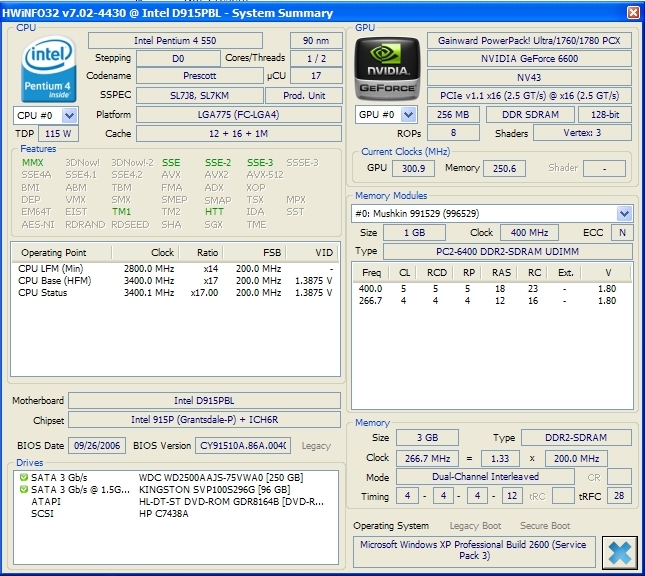This screenshot has width=645, height=576.
Task: Click the Windows XP Professional OS field
Action: click(474, 550)
